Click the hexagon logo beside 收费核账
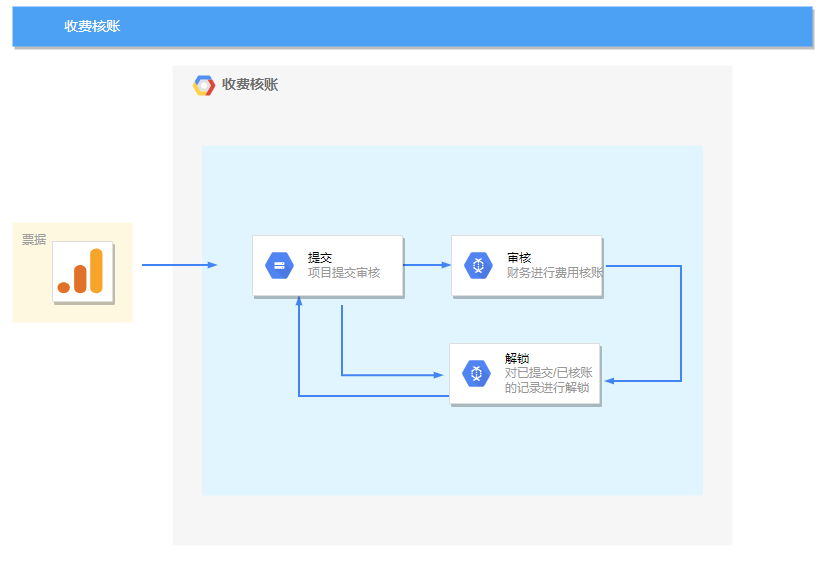The height and width of the screenshot is (564, 826). pyautogui.click(x=204, y=85)
